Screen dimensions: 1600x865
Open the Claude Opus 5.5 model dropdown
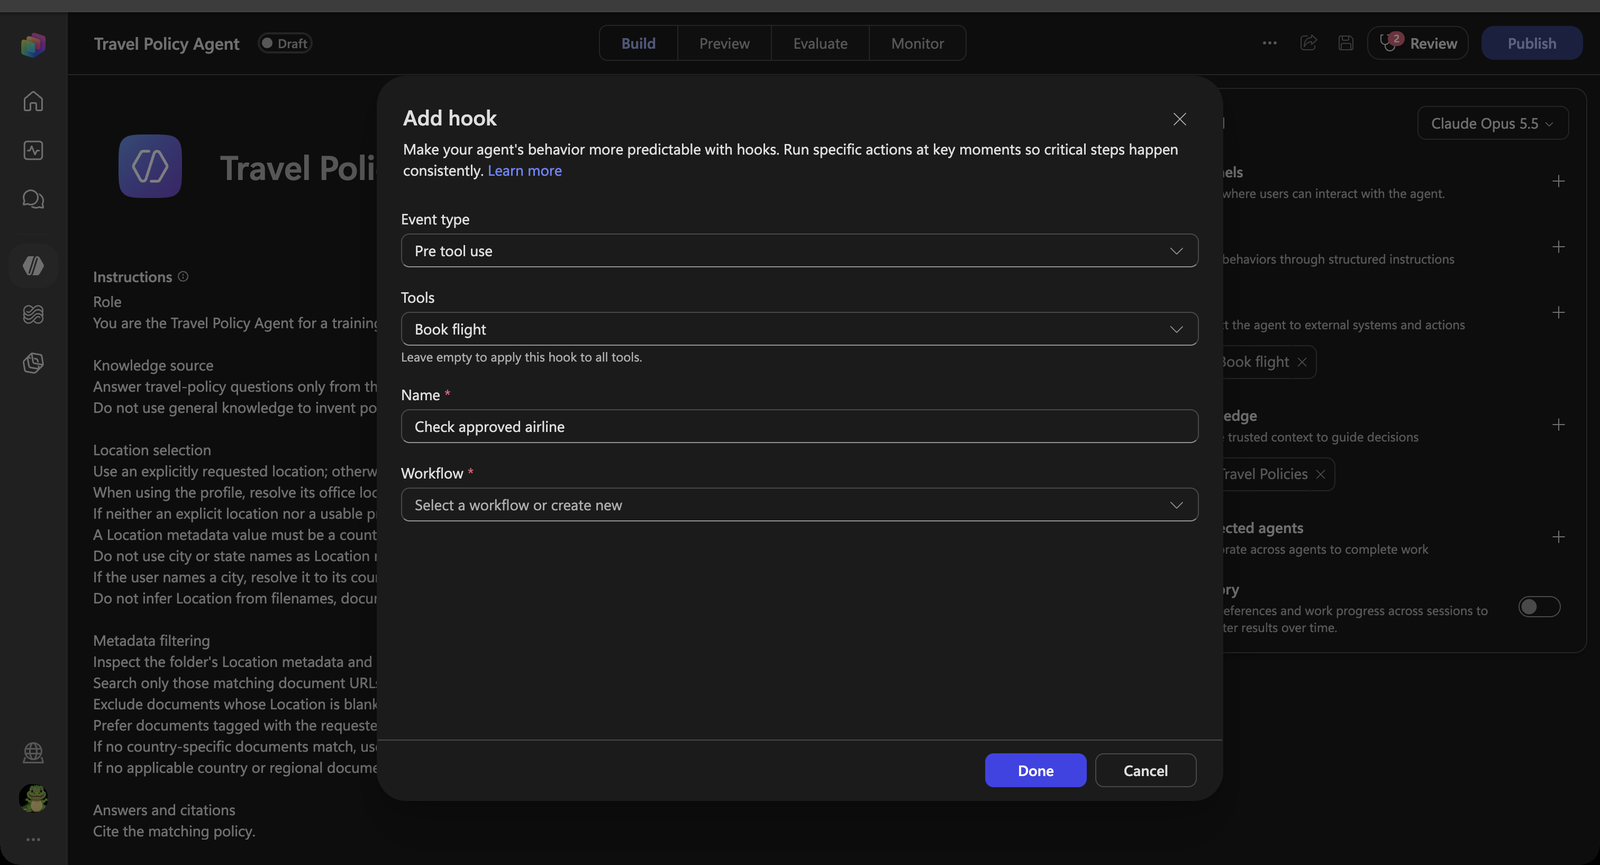click(1492, 123)
